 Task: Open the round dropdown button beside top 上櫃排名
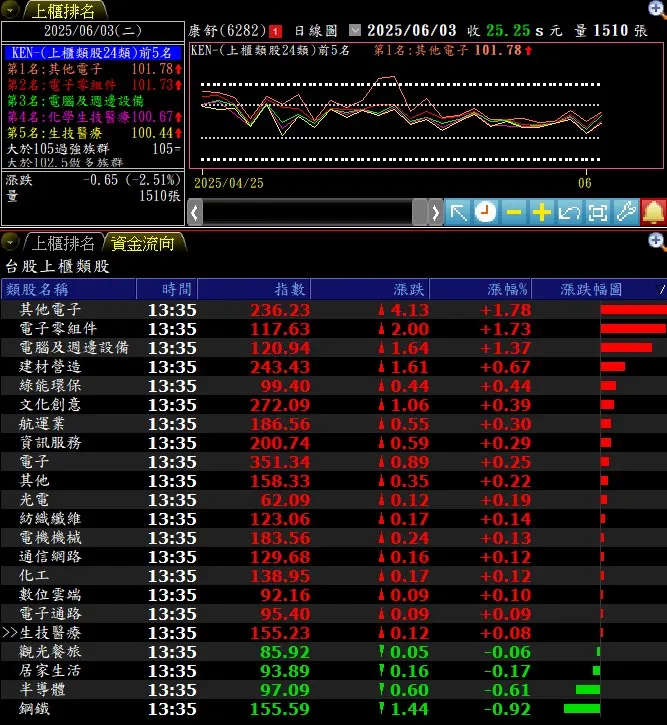(x=10, y=9)
